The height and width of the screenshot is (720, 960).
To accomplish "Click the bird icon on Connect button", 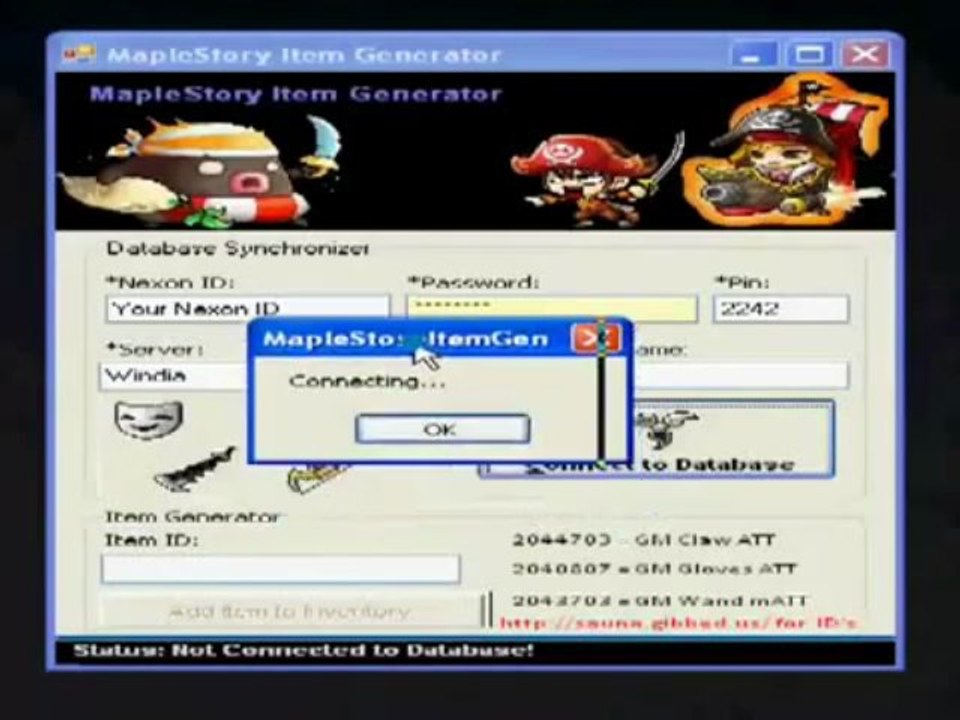I will click(x=664, y=428).
